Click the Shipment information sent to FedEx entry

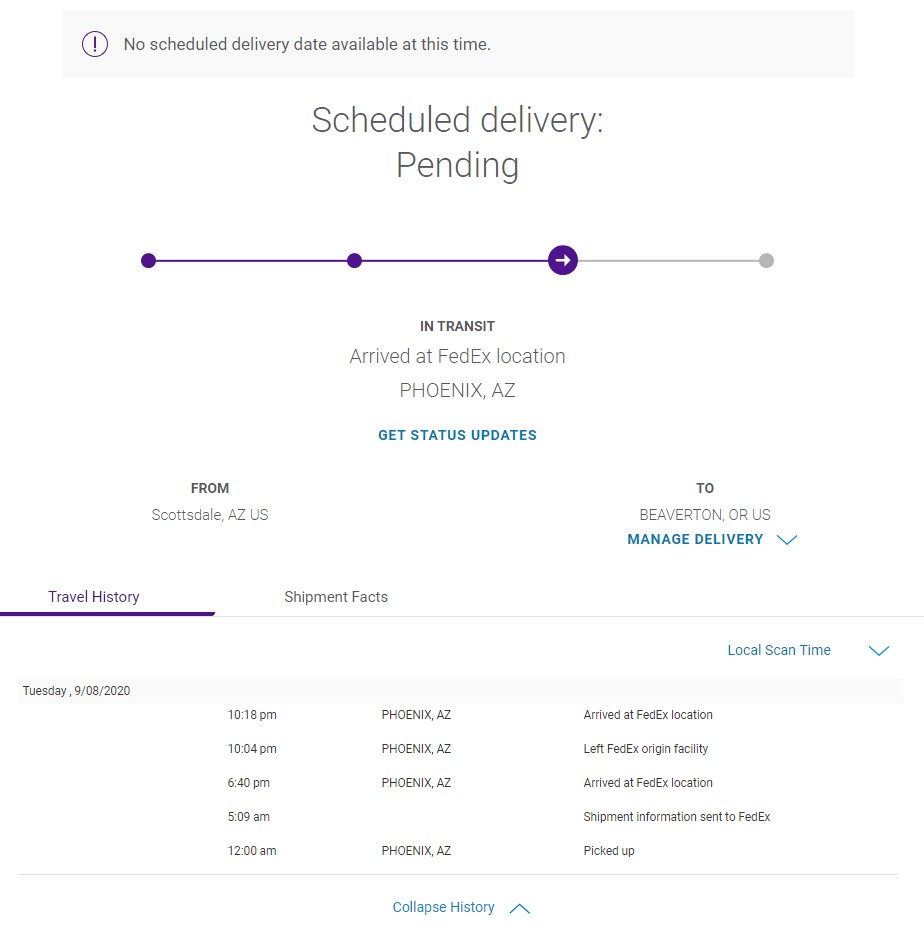676,817
